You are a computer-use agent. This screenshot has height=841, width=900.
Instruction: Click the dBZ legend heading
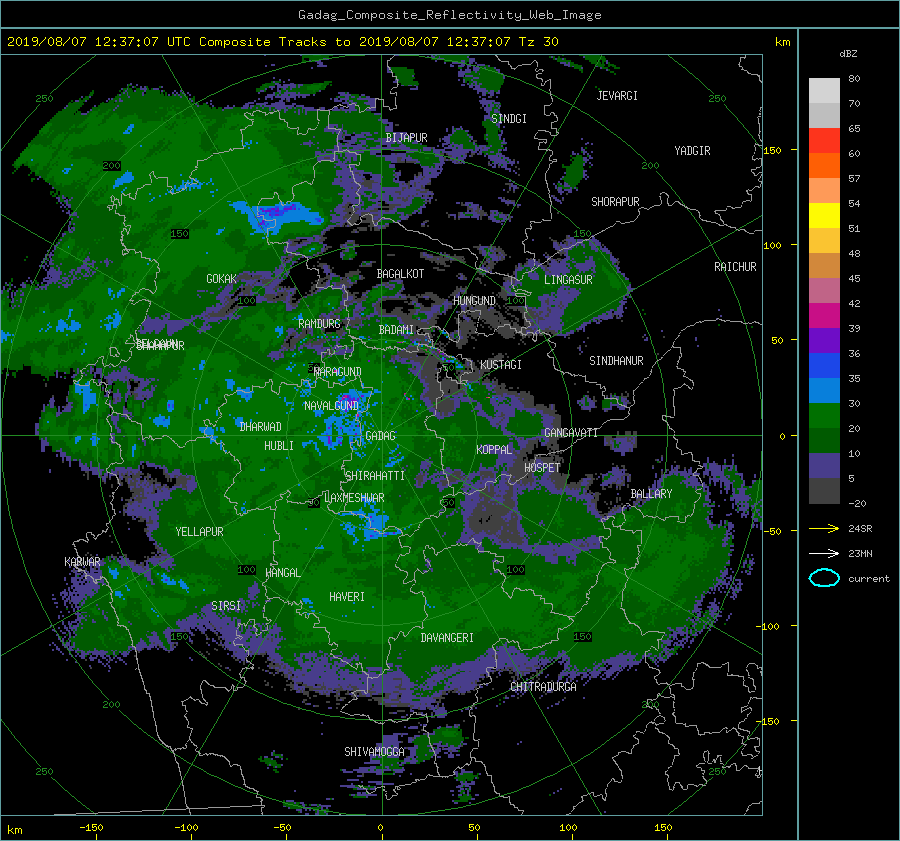pos(848,53)
